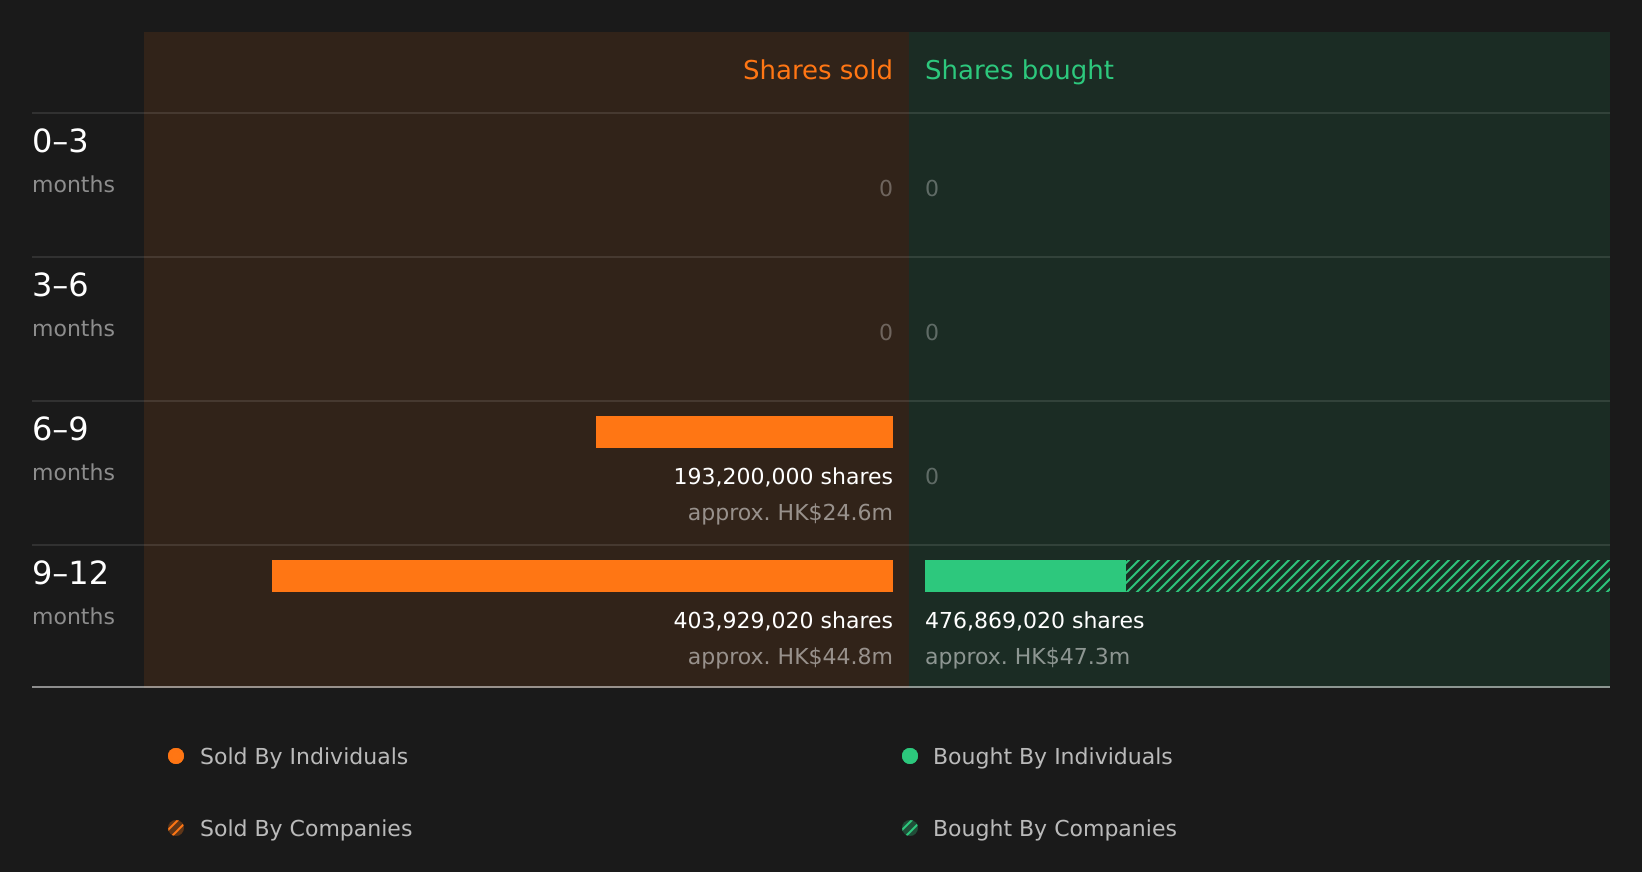The width and height of the screenshot is (1642, 872).
Task: Click the 6–9 months row label
Action: click(73, 449)
